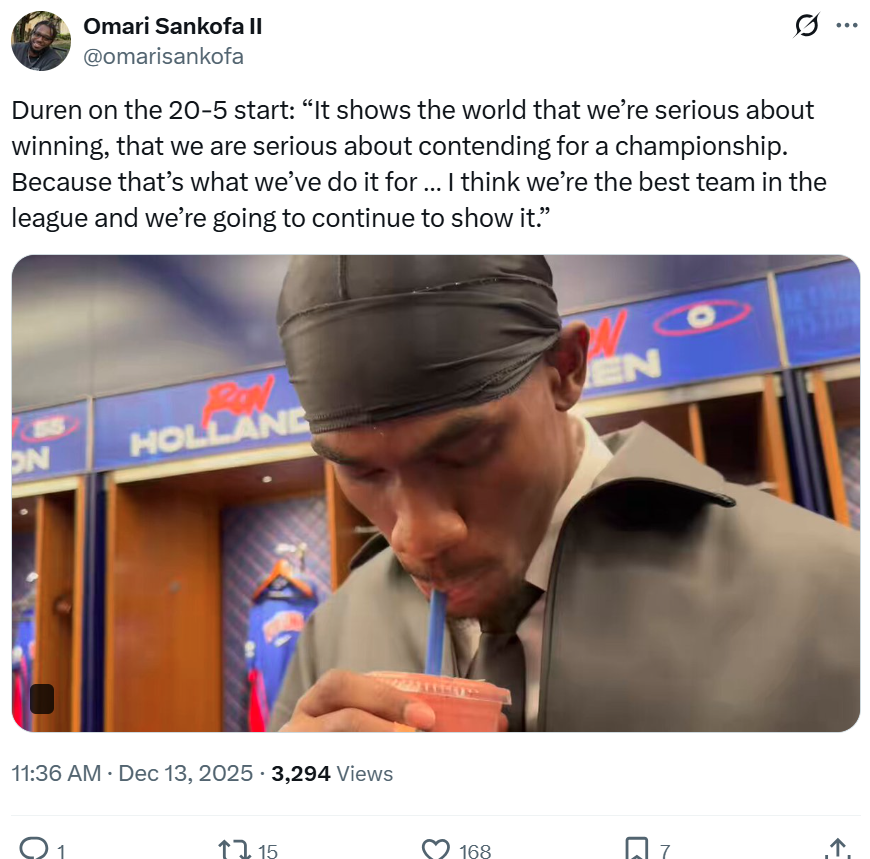
Task: Open Omari Sankofa II's profile avatar
Action: 40,41
